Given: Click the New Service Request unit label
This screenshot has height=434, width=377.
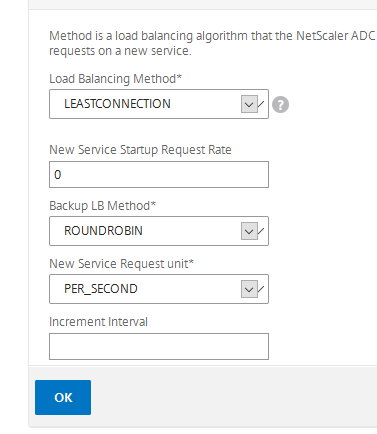Looking at the screenshot, I should point(121,264).
